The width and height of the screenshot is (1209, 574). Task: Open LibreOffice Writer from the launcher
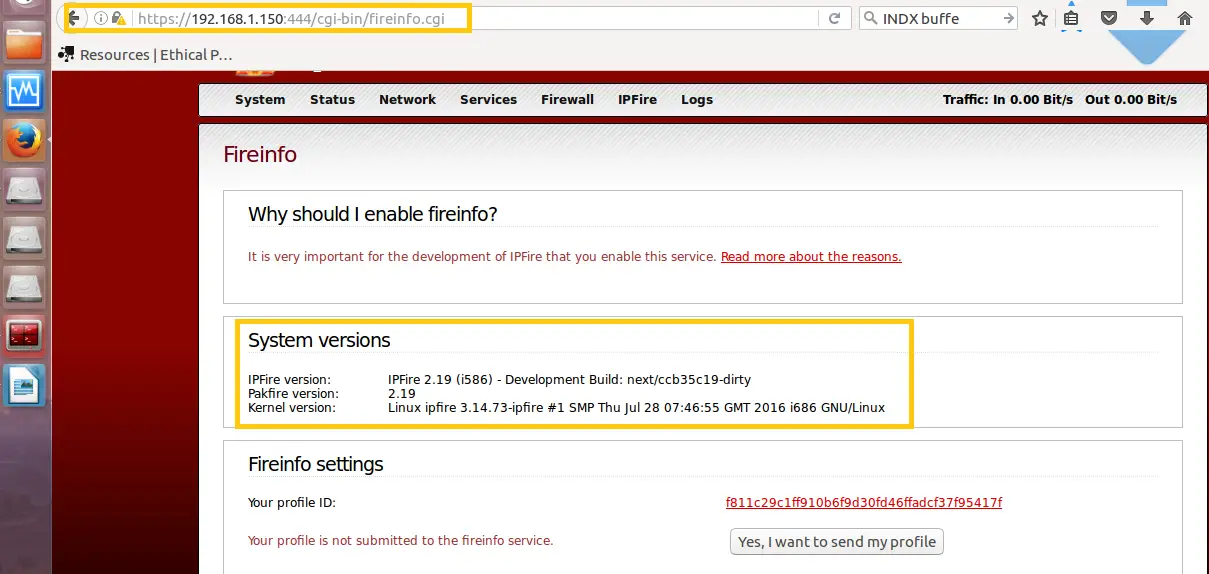25,385
